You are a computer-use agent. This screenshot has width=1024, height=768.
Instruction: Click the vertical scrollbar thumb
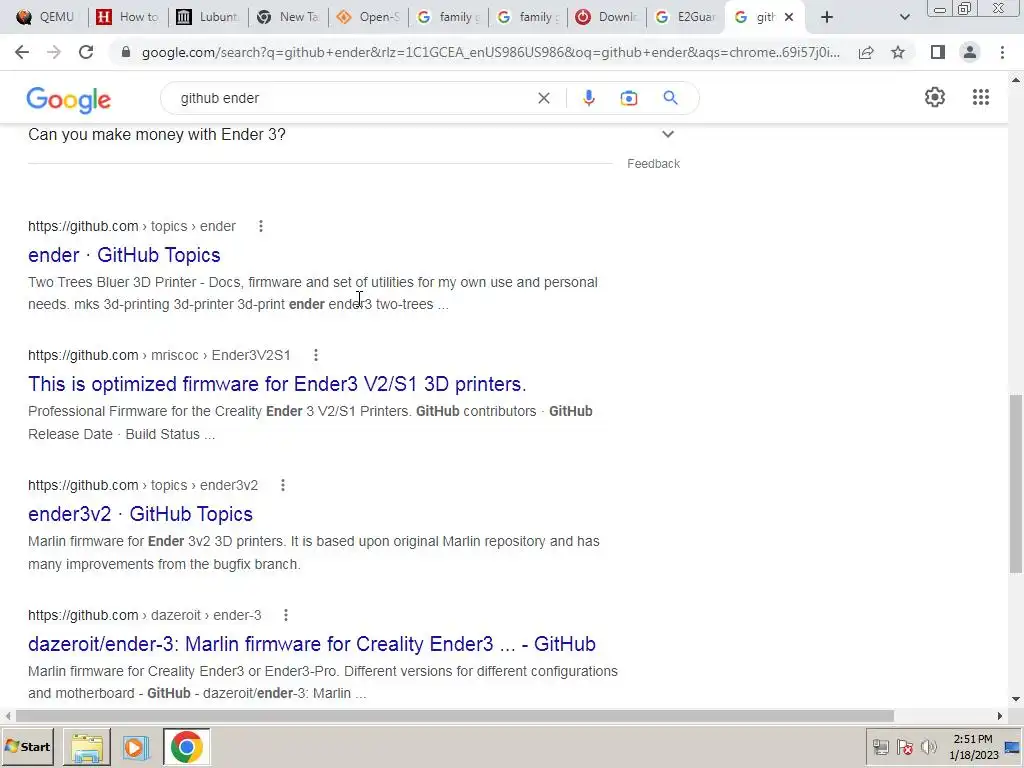click(x=1016, y=483)
